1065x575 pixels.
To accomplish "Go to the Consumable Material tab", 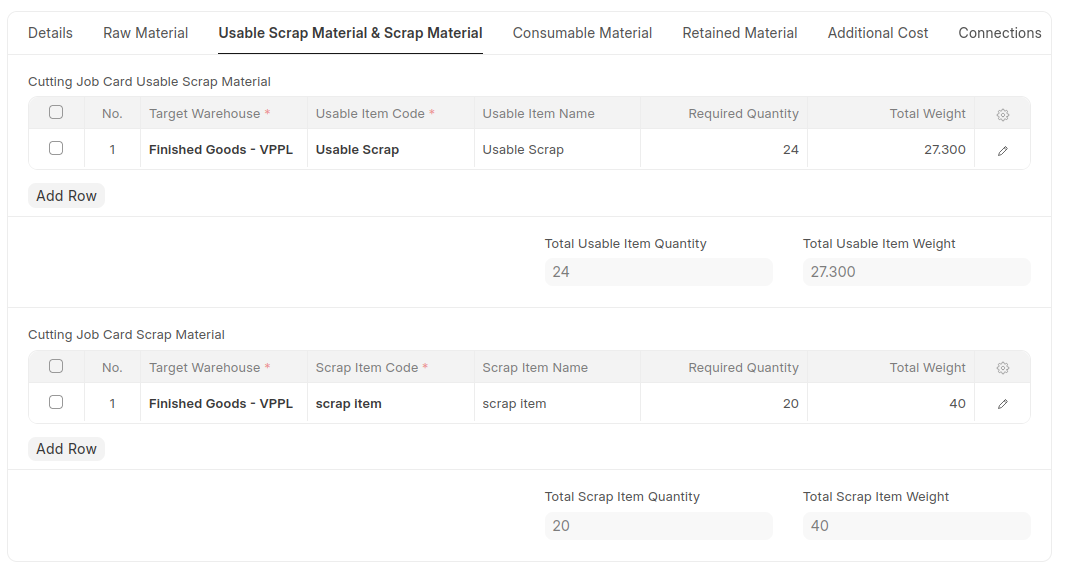I will 582,33.
